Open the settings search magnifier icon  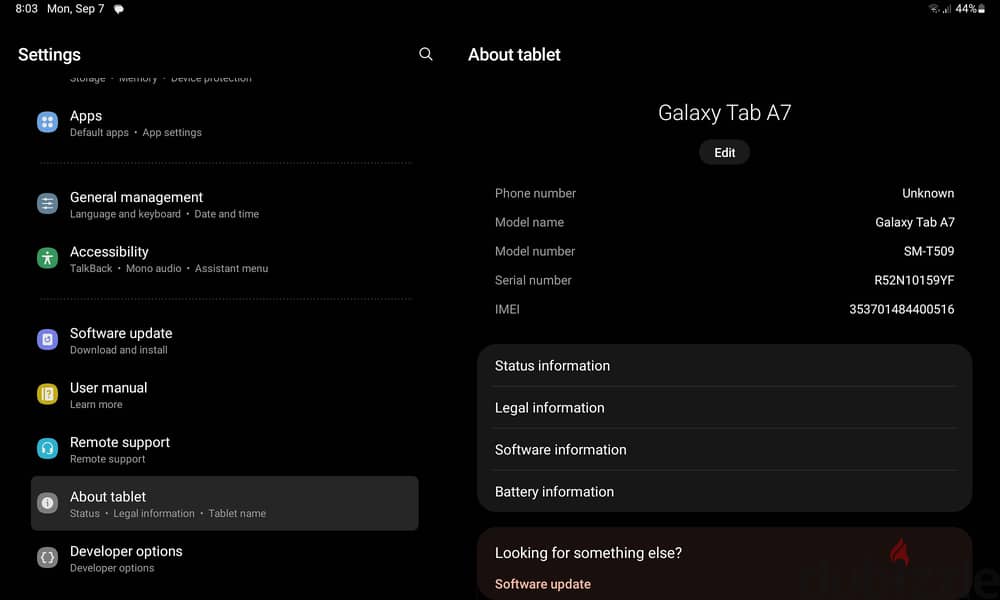click(425, 54)
